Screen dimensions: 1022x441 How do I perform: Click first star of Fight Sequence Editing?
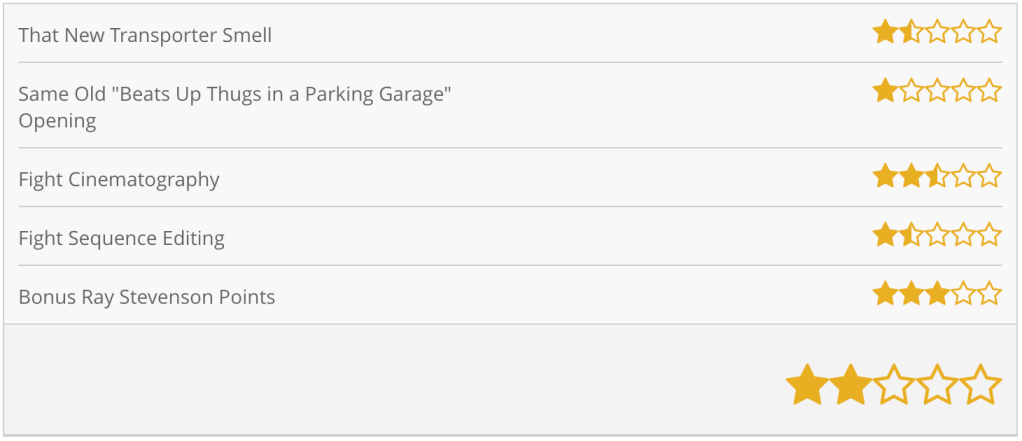(x=885, y=236)
